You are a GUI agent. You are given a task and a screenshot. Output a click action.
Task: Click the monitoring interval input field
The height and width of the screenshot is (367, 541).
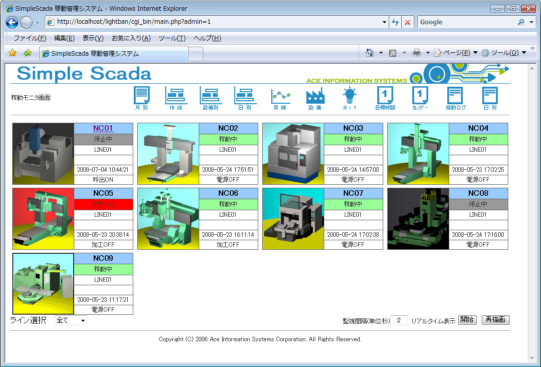[399, 320]
